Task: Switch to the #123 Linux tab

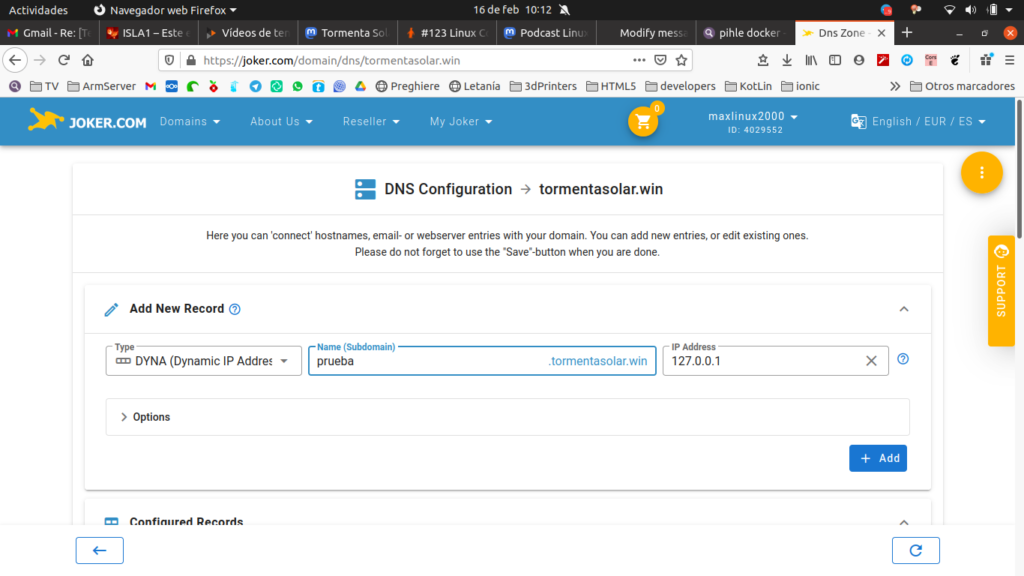Action: tap(447, 33)
